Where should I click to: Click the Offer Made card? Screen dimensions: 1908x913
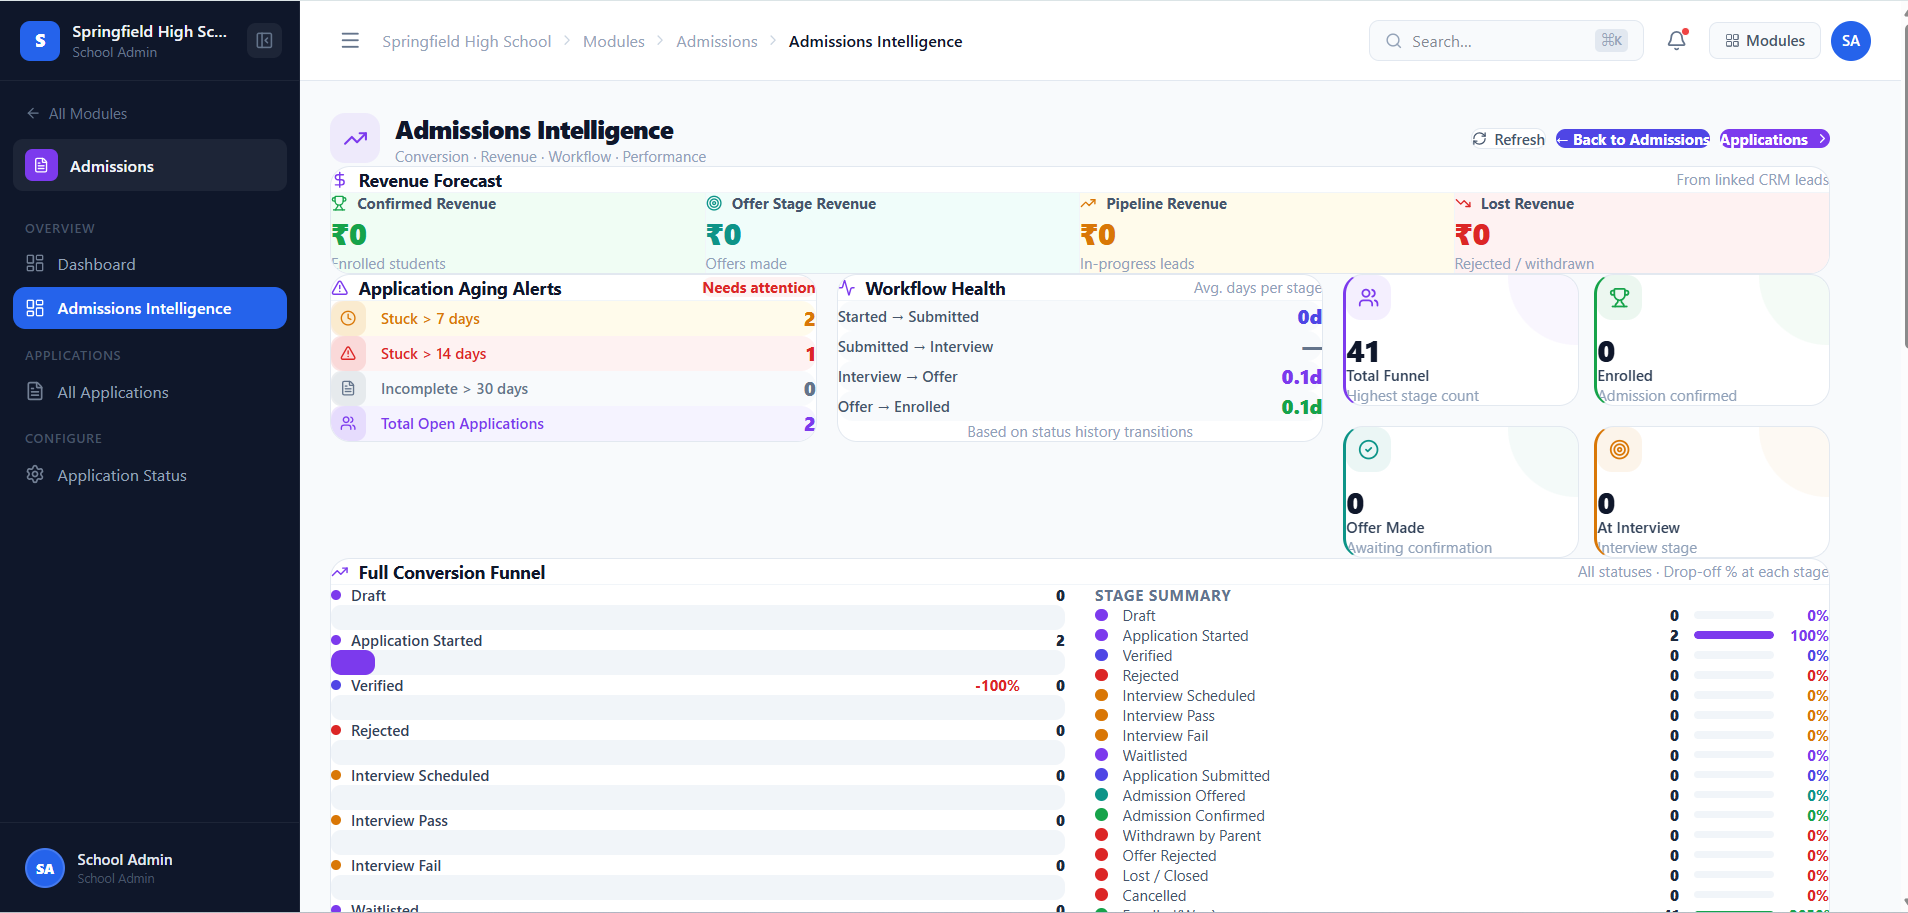(1461, 492)
